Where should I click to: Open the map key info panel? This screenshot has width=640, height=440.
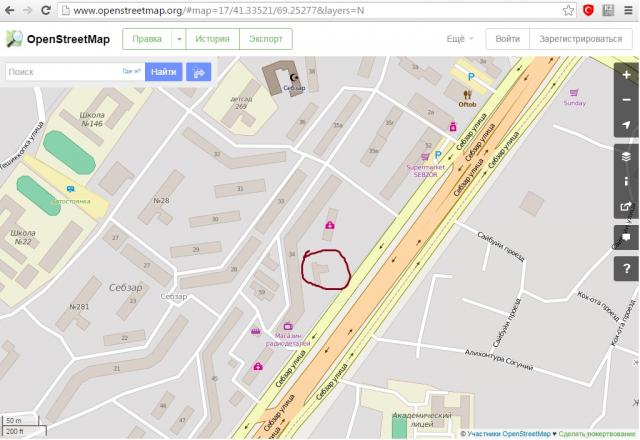(x=626, y=181)
